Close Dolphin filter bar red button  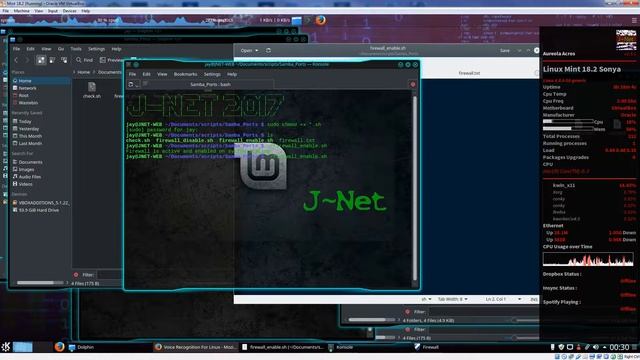(x=76, y=275)
